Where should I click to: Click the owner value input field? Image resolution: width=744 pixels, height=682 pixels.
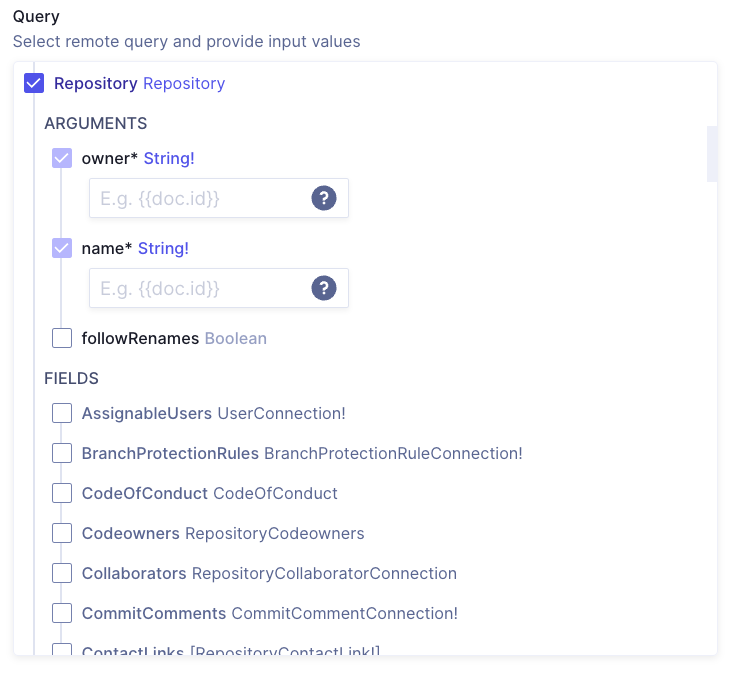[200, 198]
